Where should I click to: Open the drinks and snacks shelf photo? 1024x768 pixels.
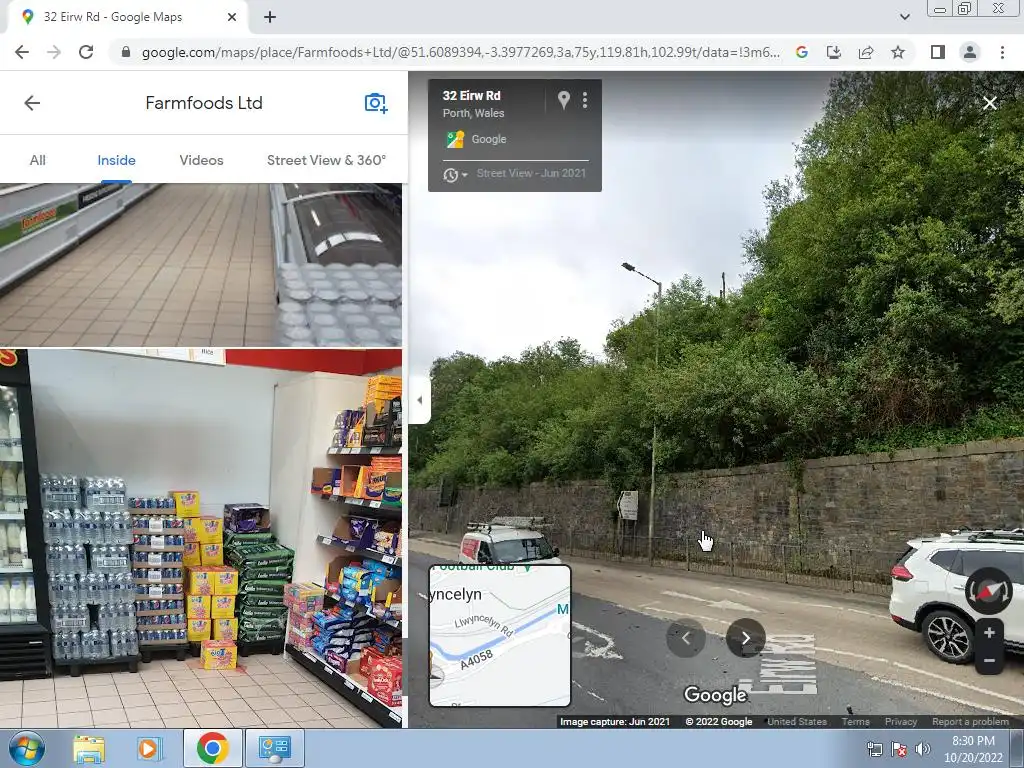(x=201, y=539)
